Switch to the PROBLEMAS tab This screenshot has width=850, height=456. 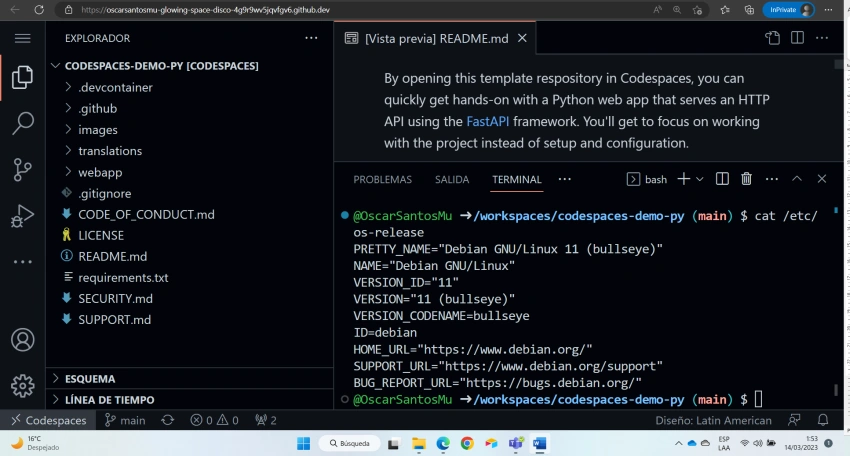pyautogui.click(x=383, y=179)
